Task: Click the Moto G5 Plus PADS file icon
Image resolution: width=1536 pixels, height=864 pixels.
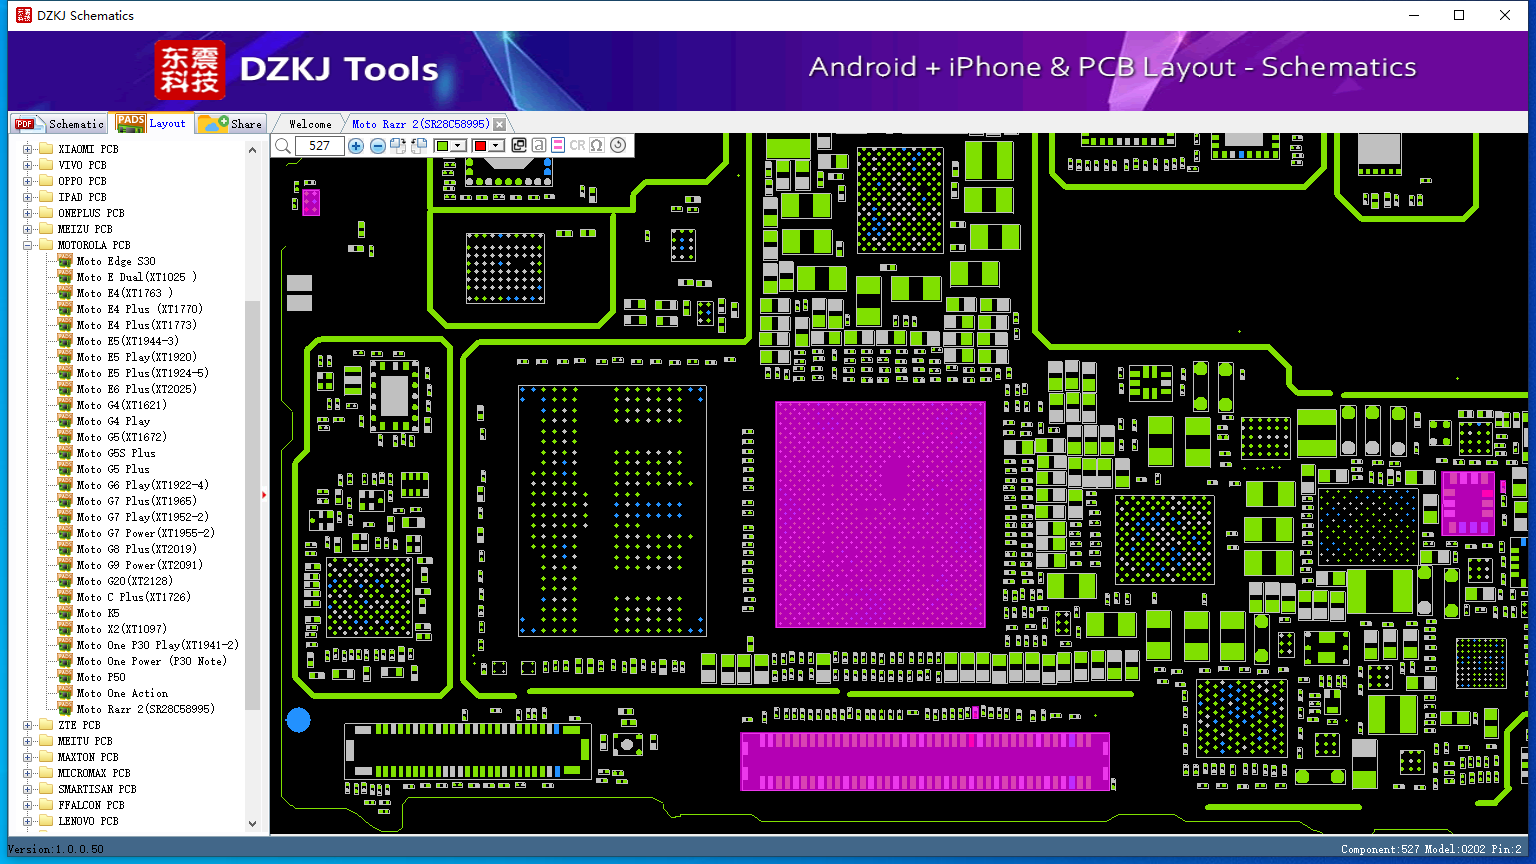Action: coord(65,468)
